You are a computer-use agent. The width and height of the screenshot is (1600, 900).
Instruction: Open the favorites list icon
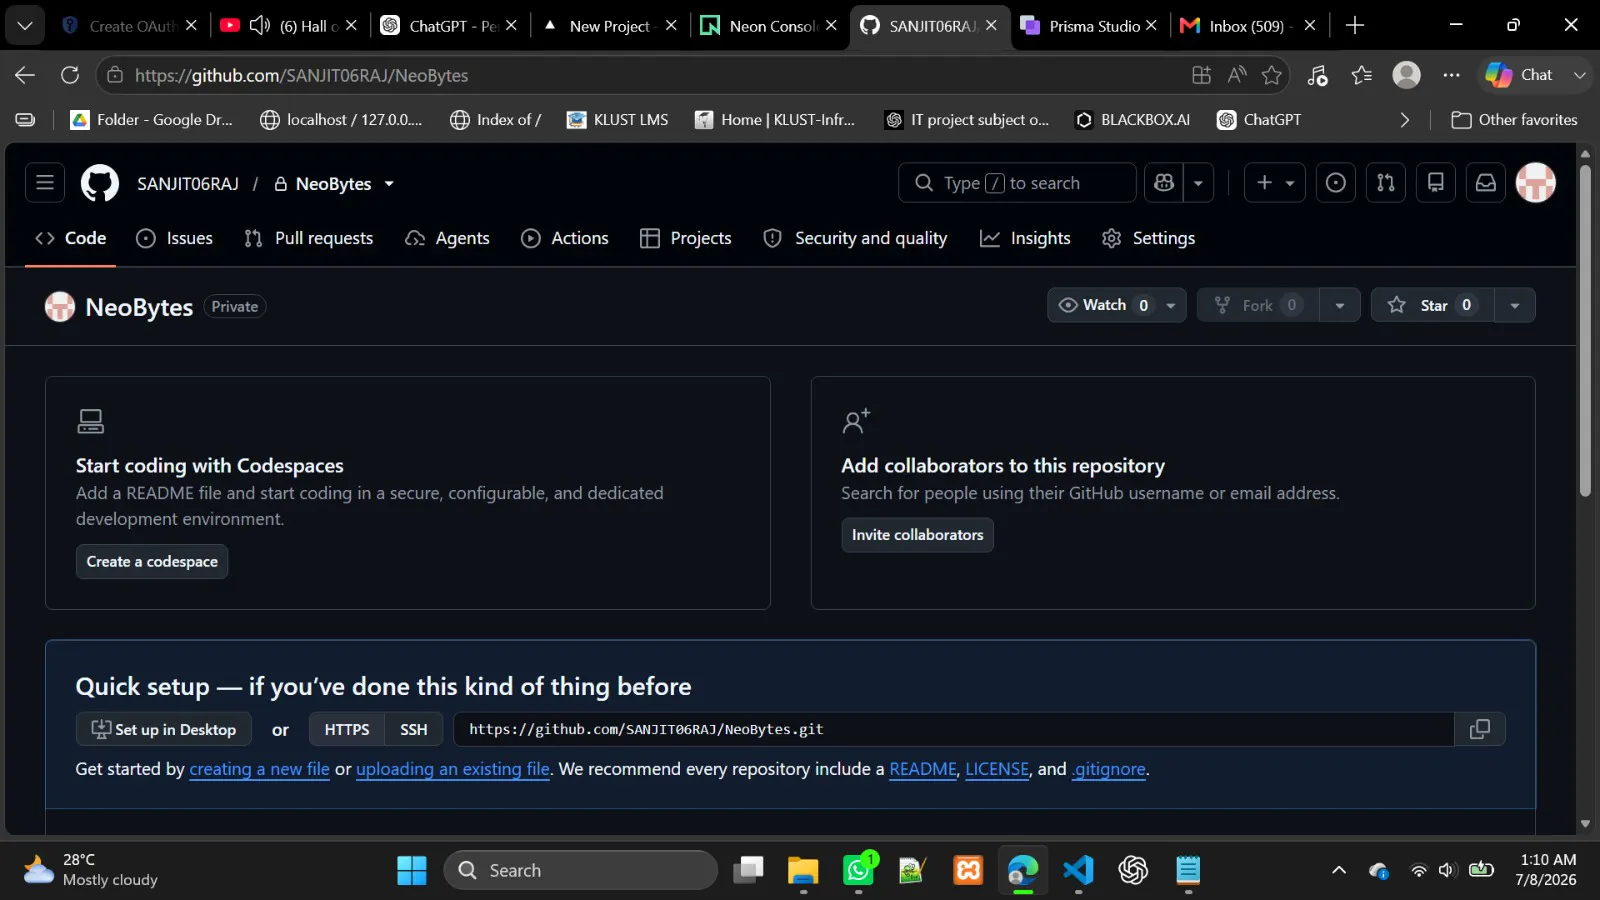(x=1362, y=75)
